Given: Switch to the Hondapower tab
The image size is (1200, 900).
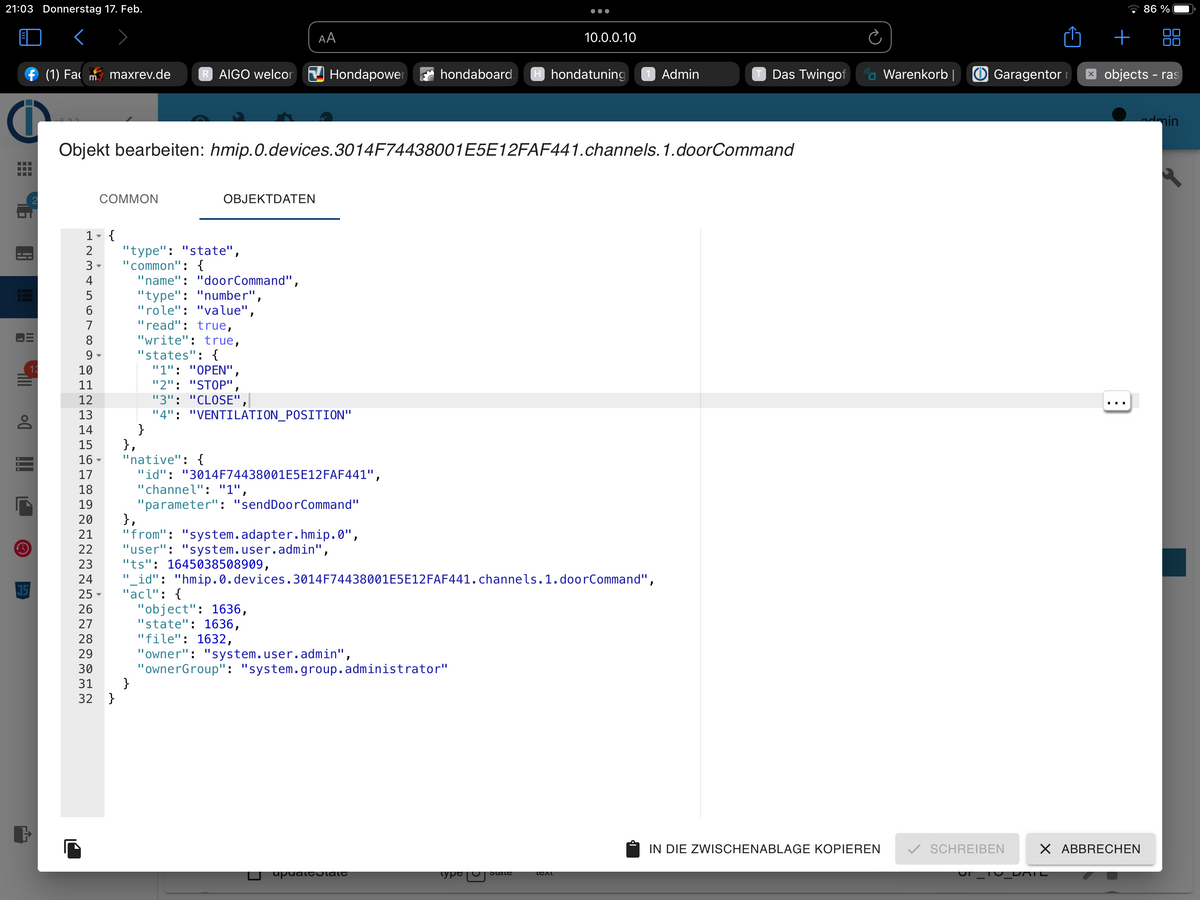Looking at the screenshot, I should coord(356,74).
